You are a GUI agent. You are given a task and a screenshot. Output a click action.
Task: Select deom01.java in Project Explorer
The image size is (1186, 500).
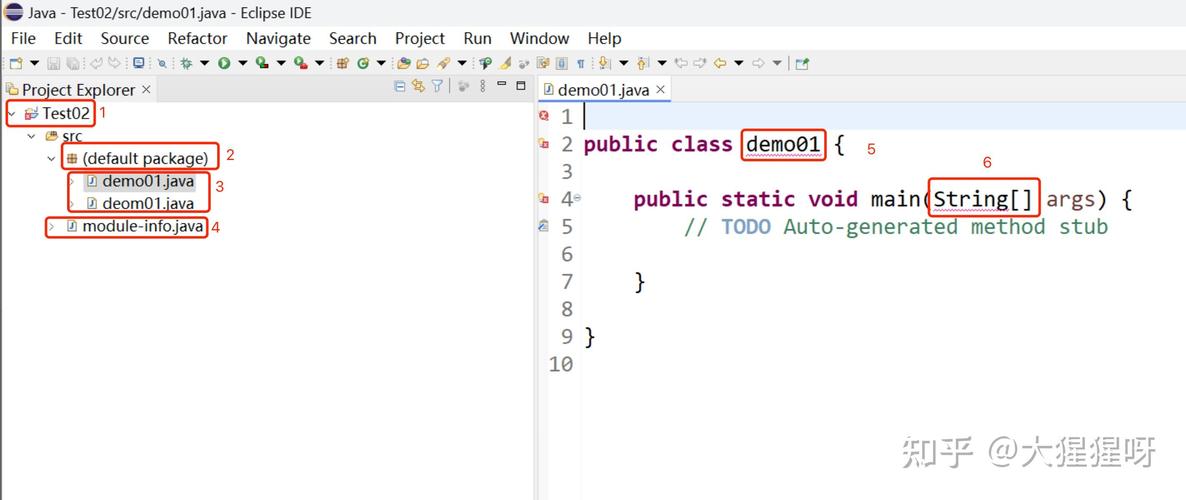[x=147, y=204]
